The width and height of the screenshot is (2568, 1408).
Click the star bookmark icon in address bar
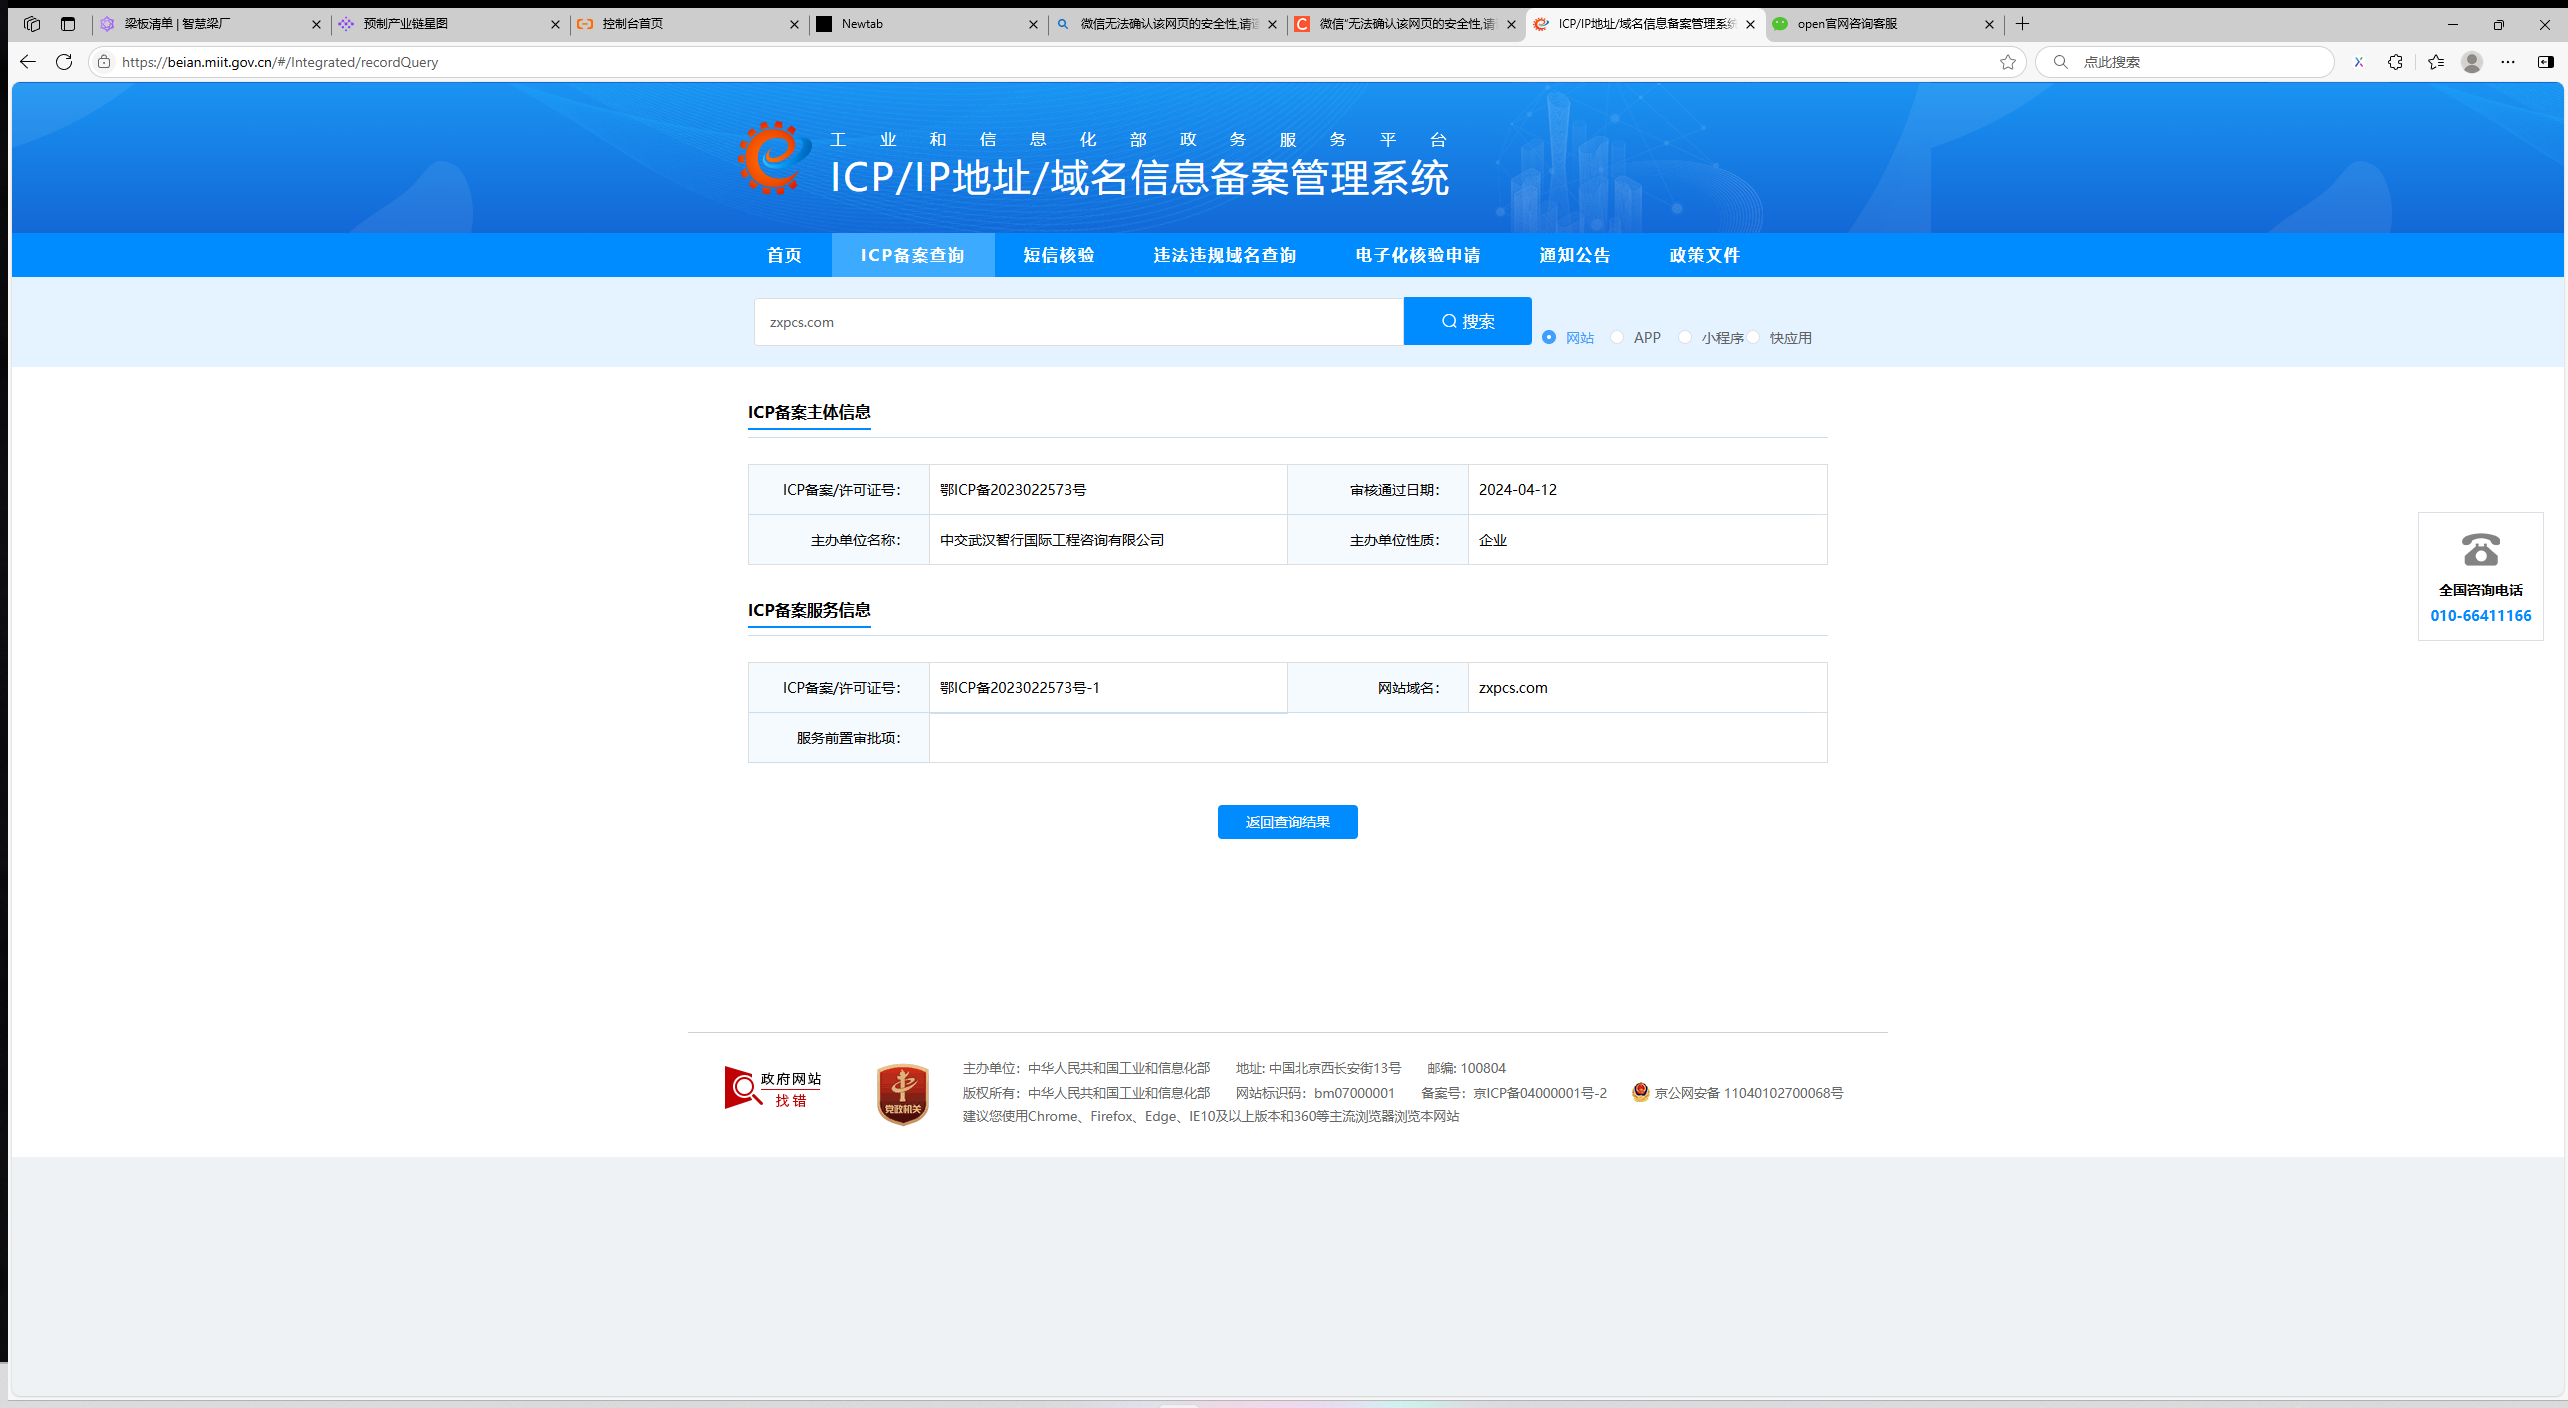2007,62
